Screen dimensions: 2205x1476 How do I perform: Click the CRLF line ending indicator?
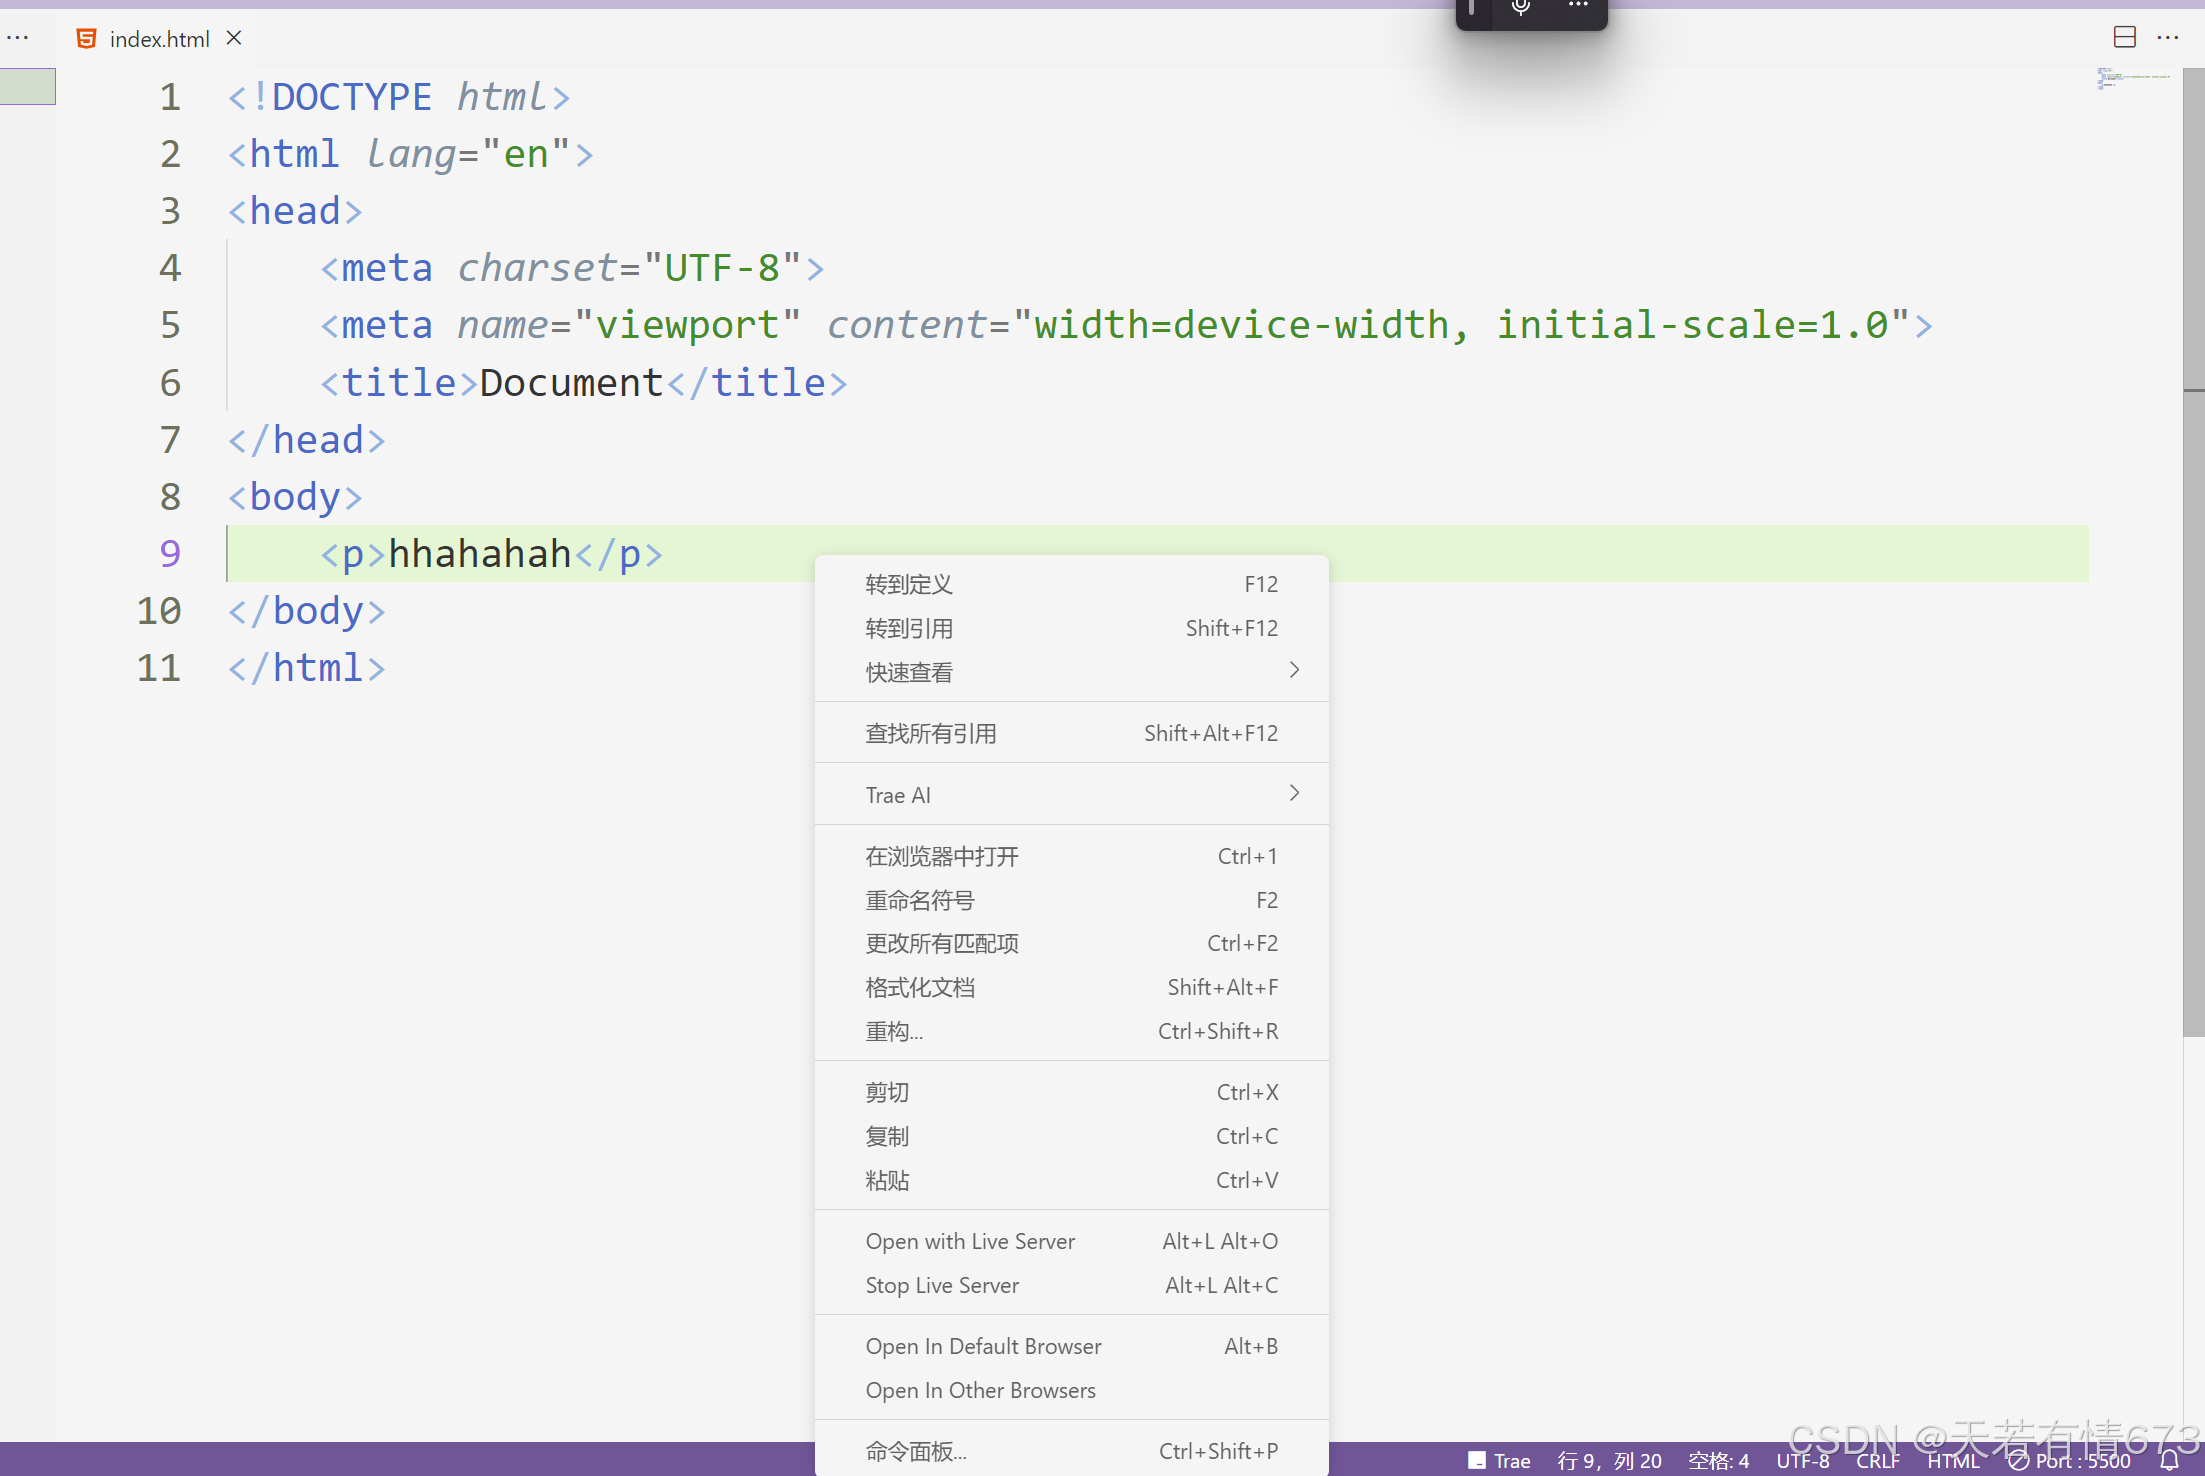pyautogui.click(x=1877, y=1461)
